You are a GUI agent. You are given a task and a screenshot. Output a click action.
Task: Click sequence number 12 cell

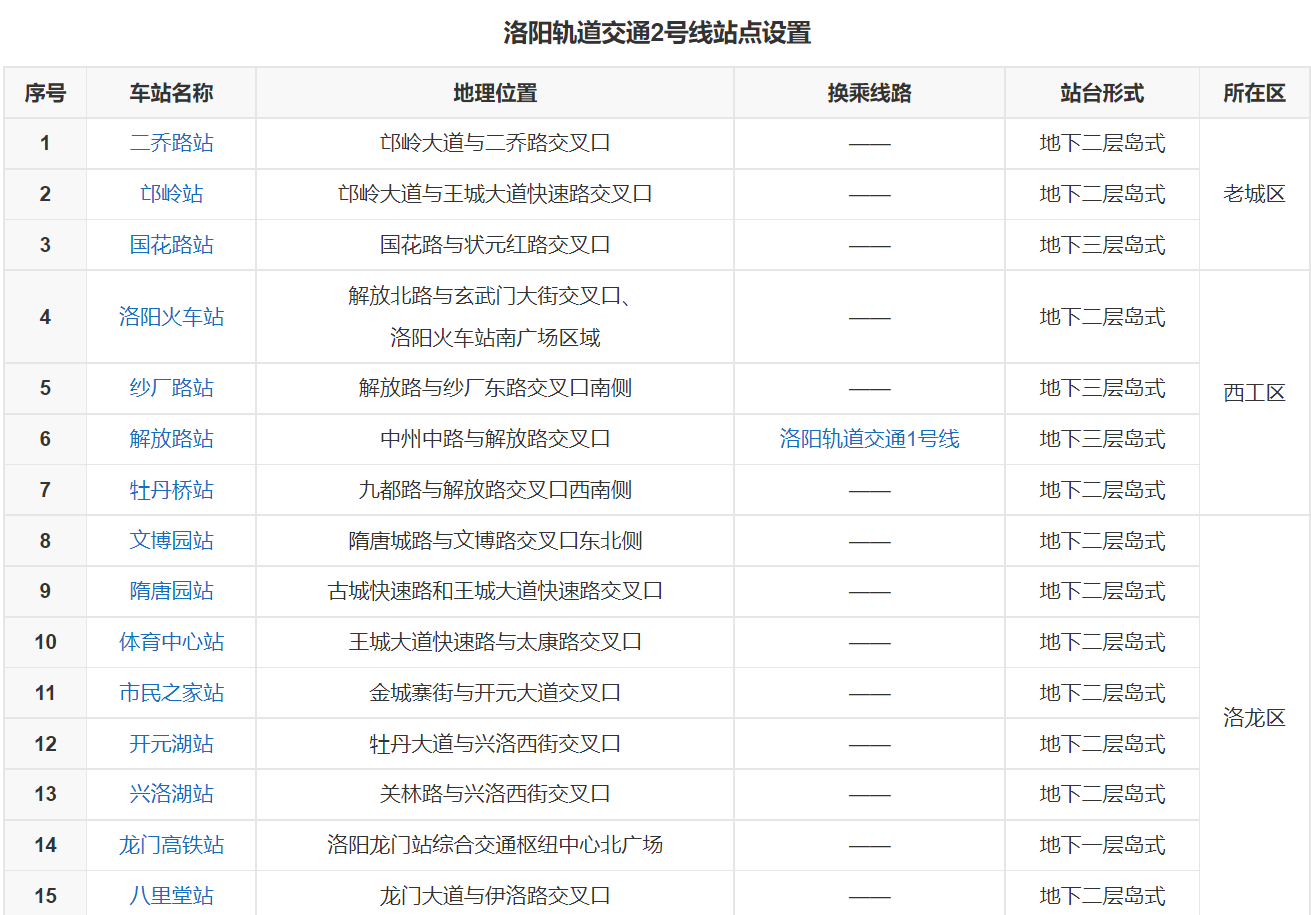[x=45, y=744]
